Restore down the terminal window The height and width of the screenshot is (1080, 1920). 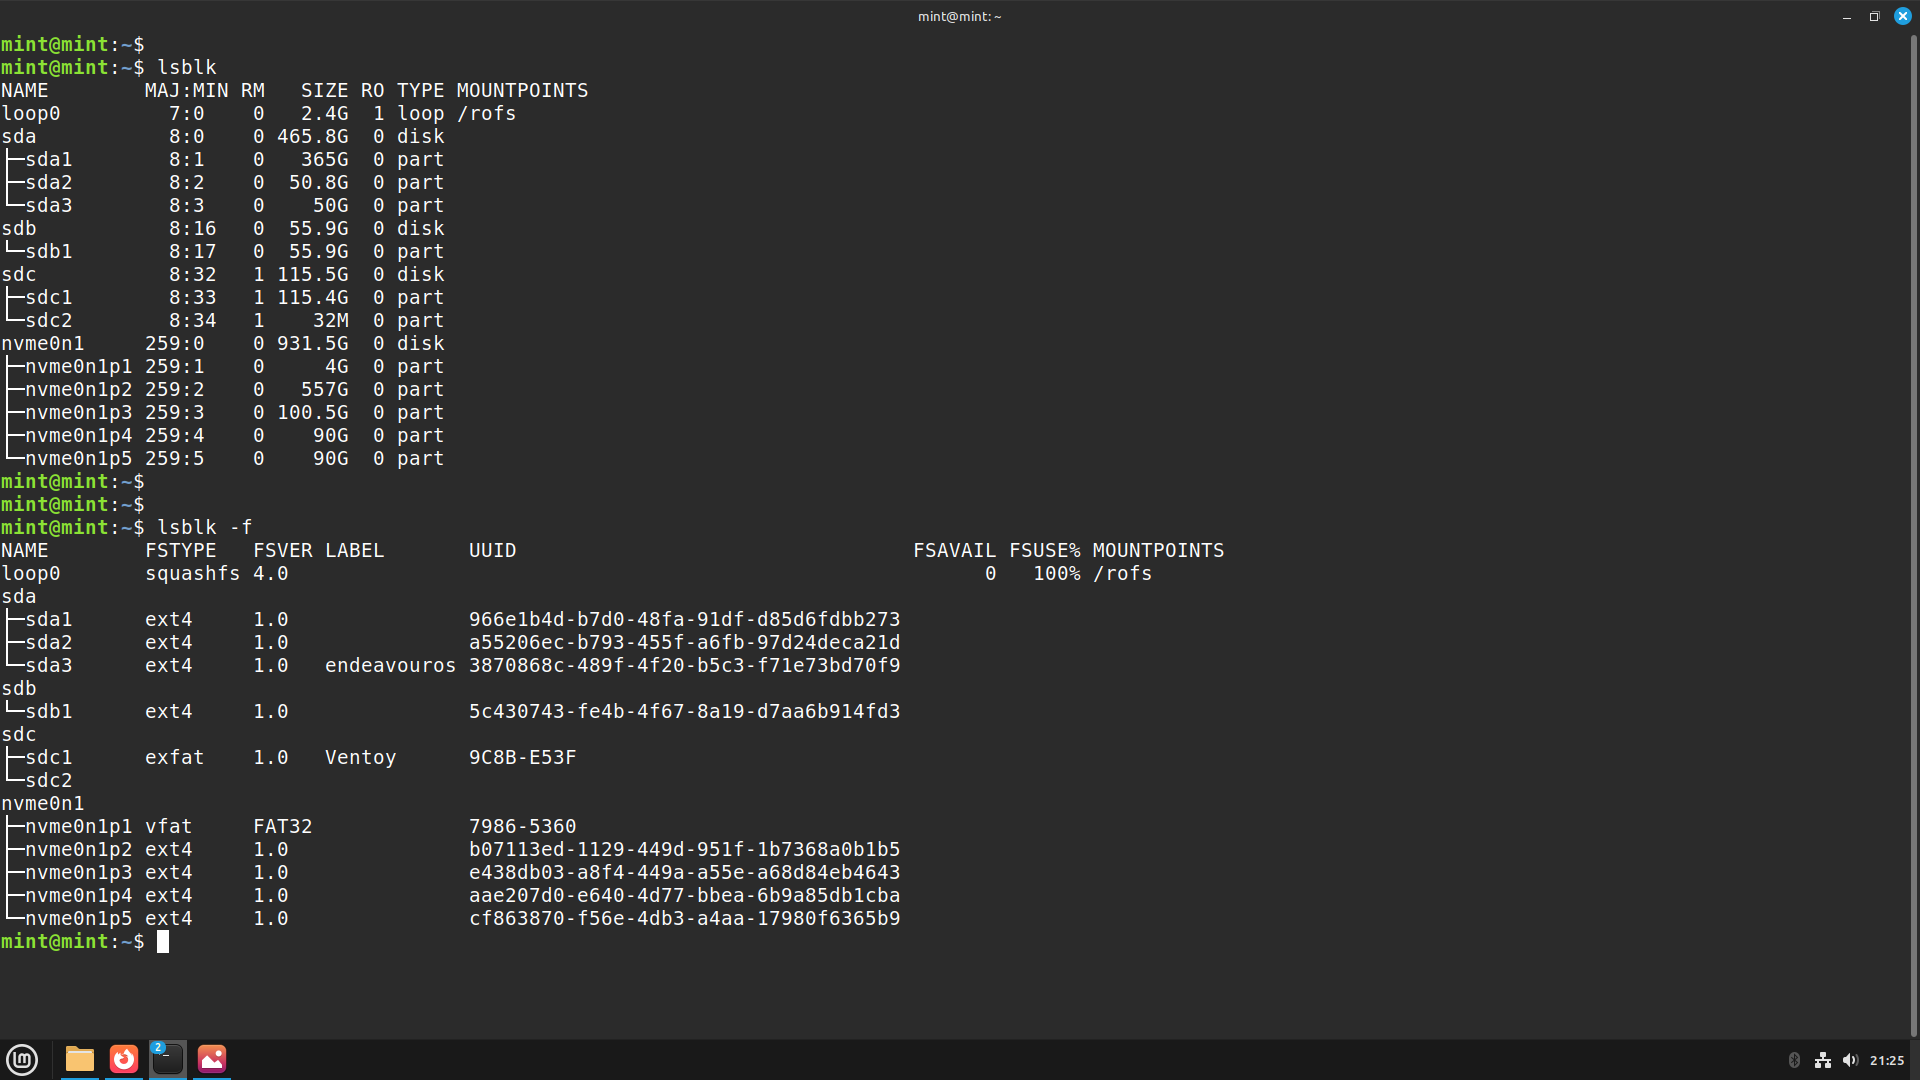pos(1874,17)
